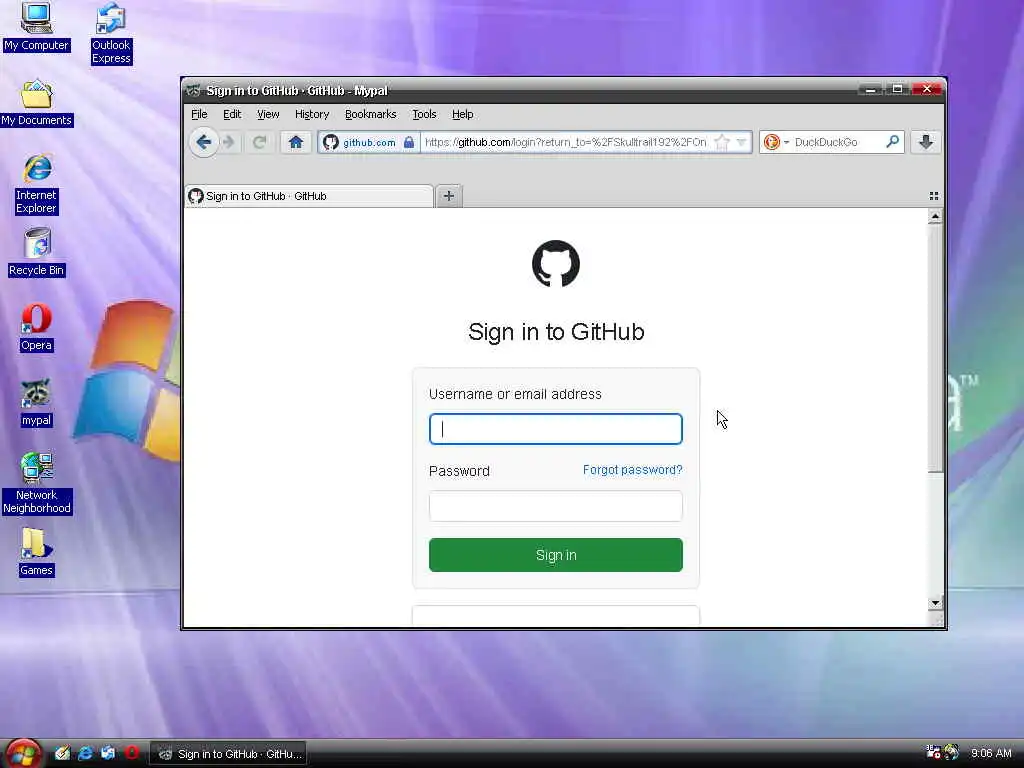This screenshot has height=768, width=1024.
Task: Open the Edit menu
Action: [232, 114]
